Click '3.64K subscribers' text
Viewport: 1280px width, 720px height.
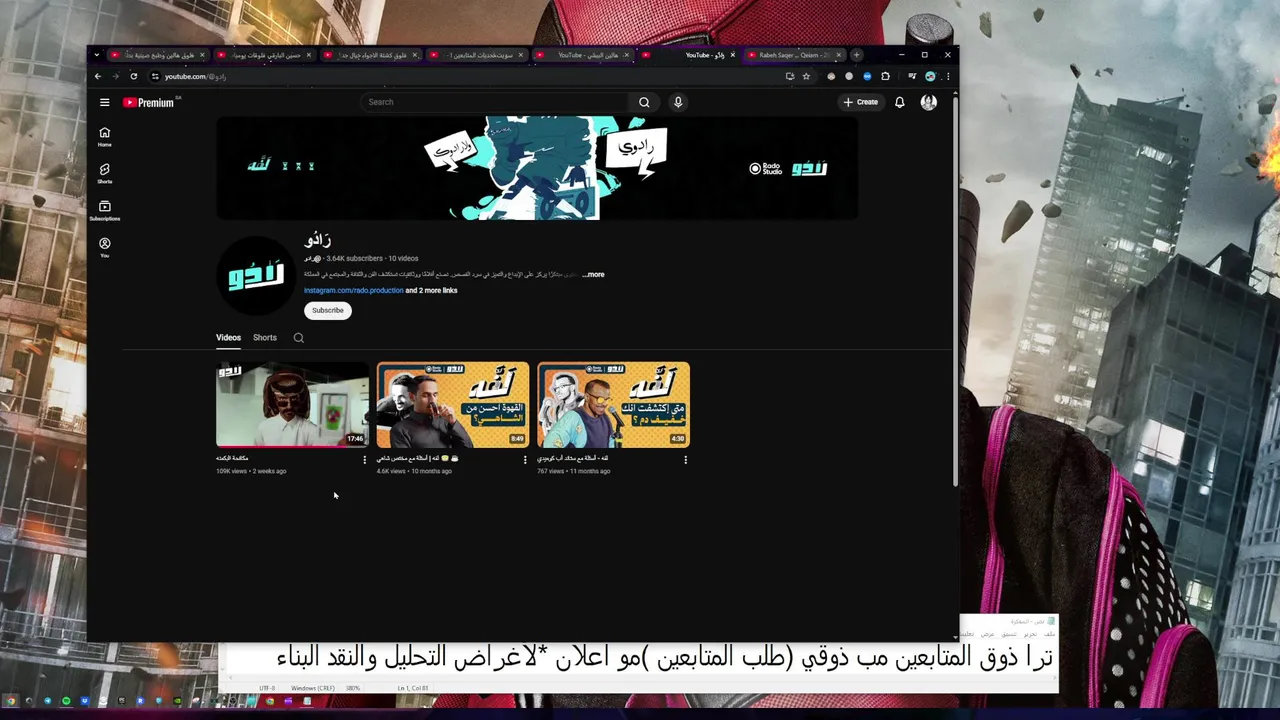(354, 258)
